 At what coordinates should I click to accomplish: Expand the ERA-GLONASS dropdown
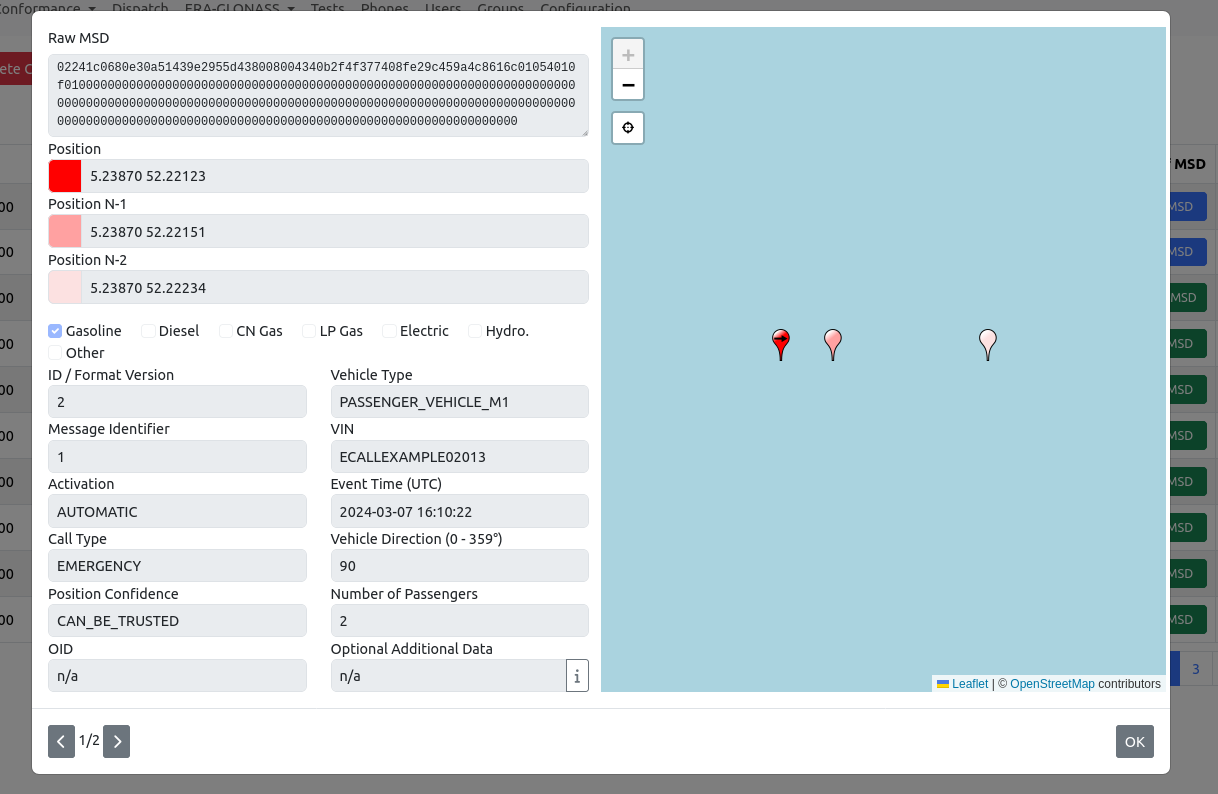point(232,8)
